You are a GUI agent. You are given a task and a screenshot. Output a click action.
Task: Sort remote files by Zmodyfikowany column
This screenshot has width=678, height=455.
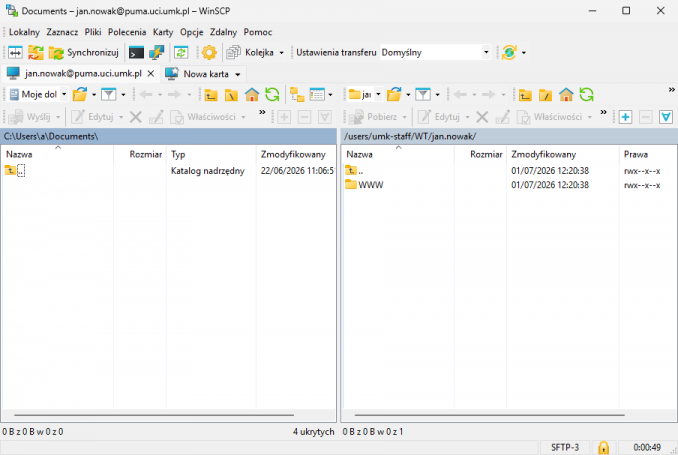tap(563, 154)
